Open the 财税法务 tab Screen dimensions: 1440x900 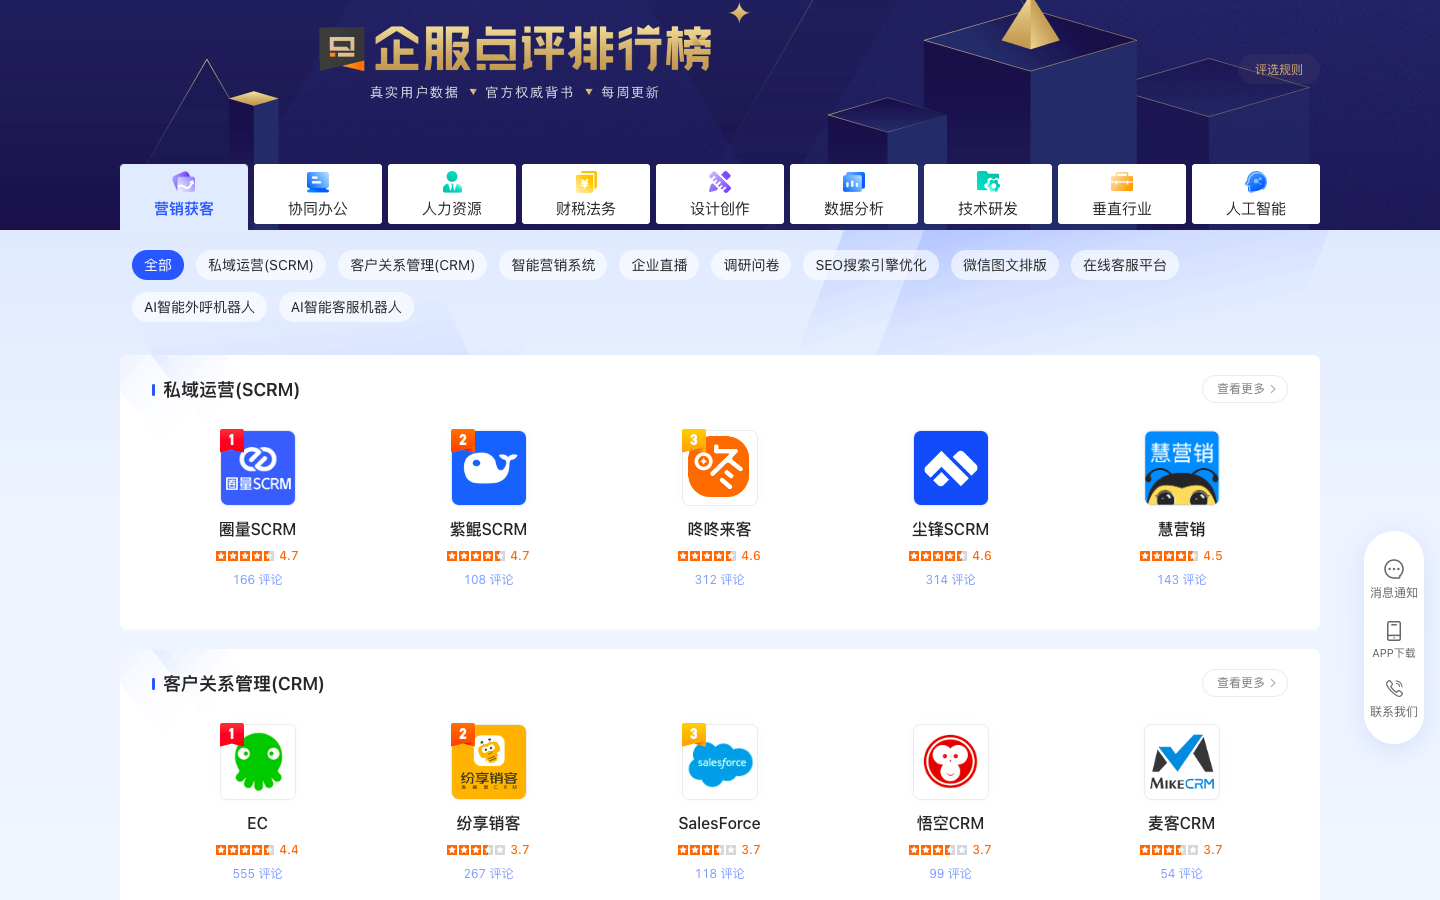click(x=586, y=194)
